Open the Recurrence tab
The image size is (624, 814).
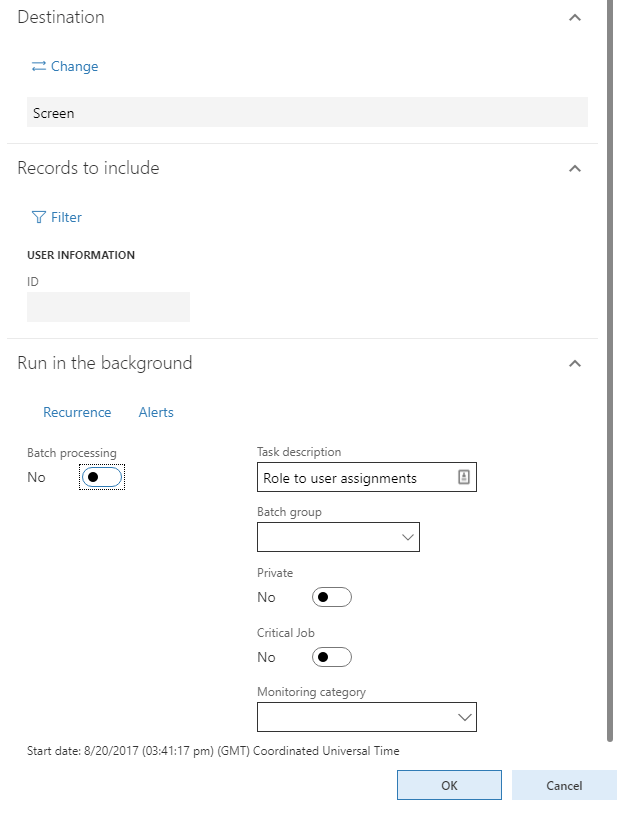tap(77, 412)
